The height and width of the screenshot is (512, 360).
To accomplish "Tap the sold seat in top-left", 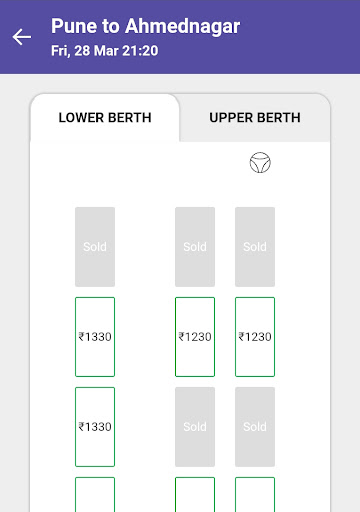I will [x=95, y=247].
